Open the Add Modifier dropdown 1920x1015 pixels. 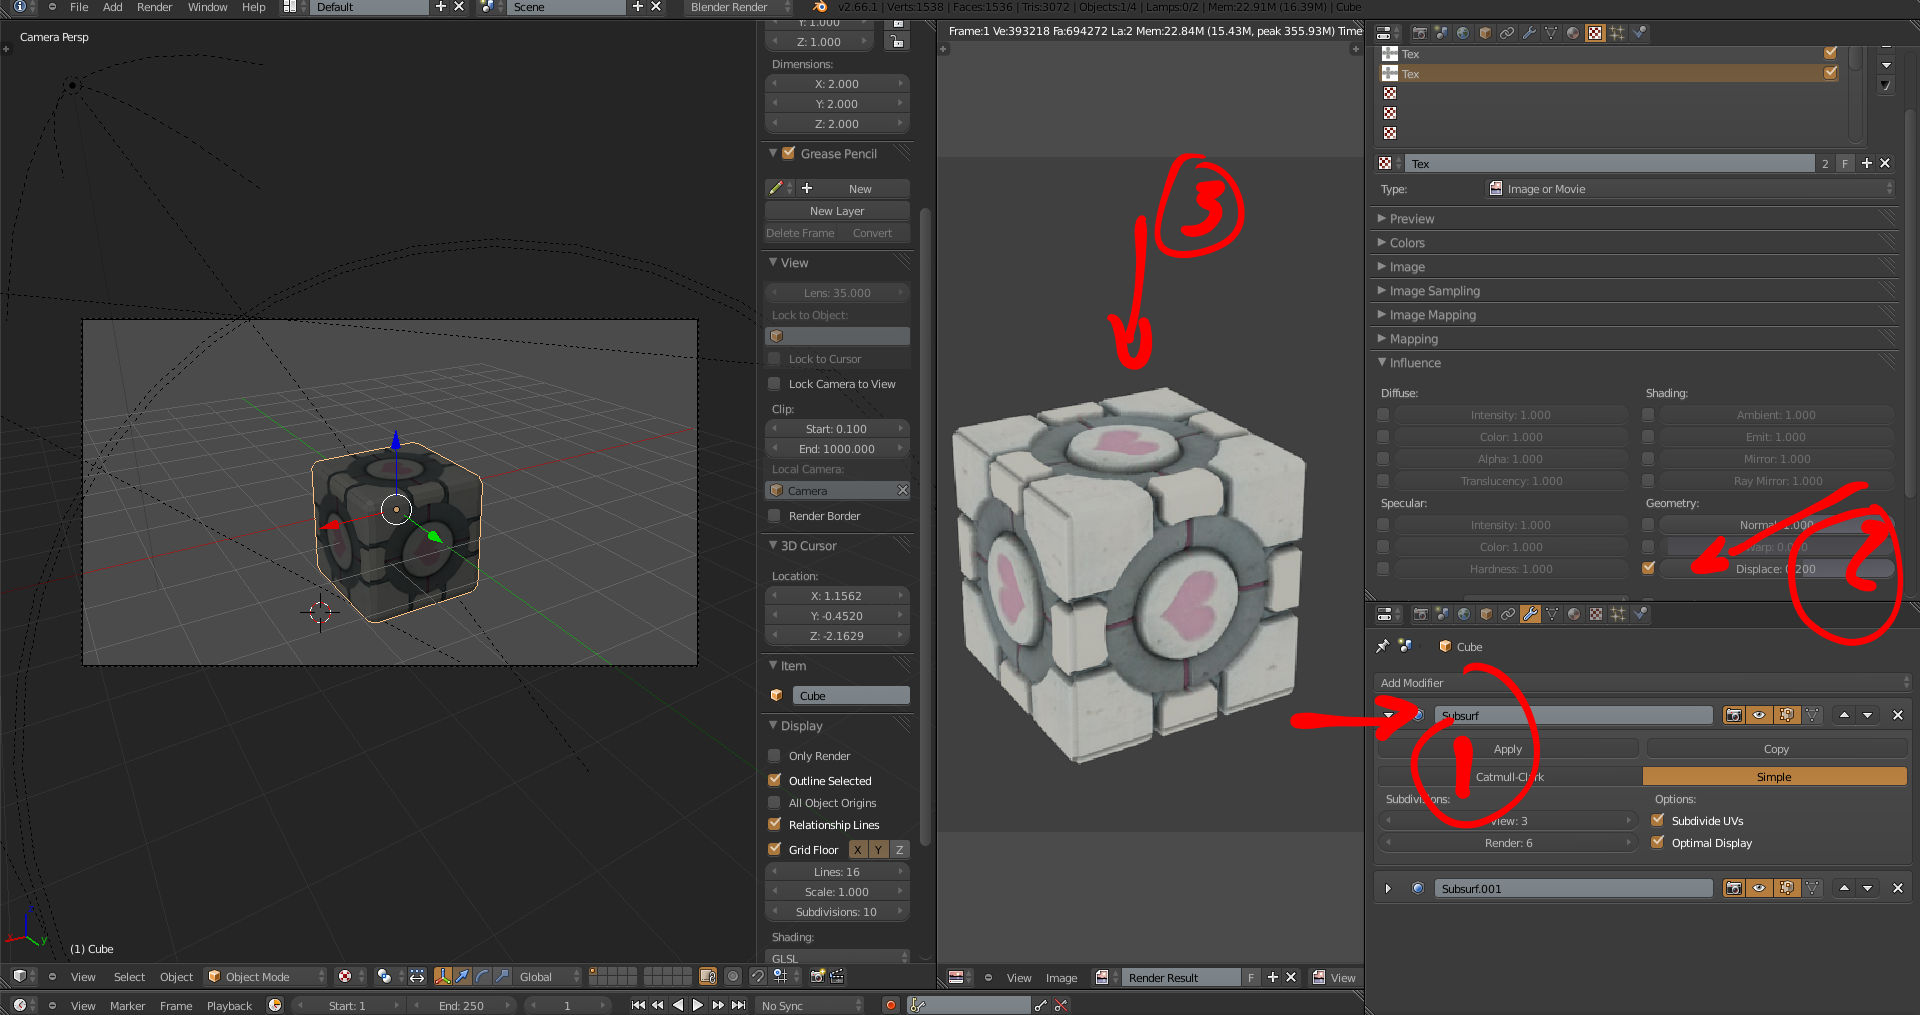(x=1642, y=683)
